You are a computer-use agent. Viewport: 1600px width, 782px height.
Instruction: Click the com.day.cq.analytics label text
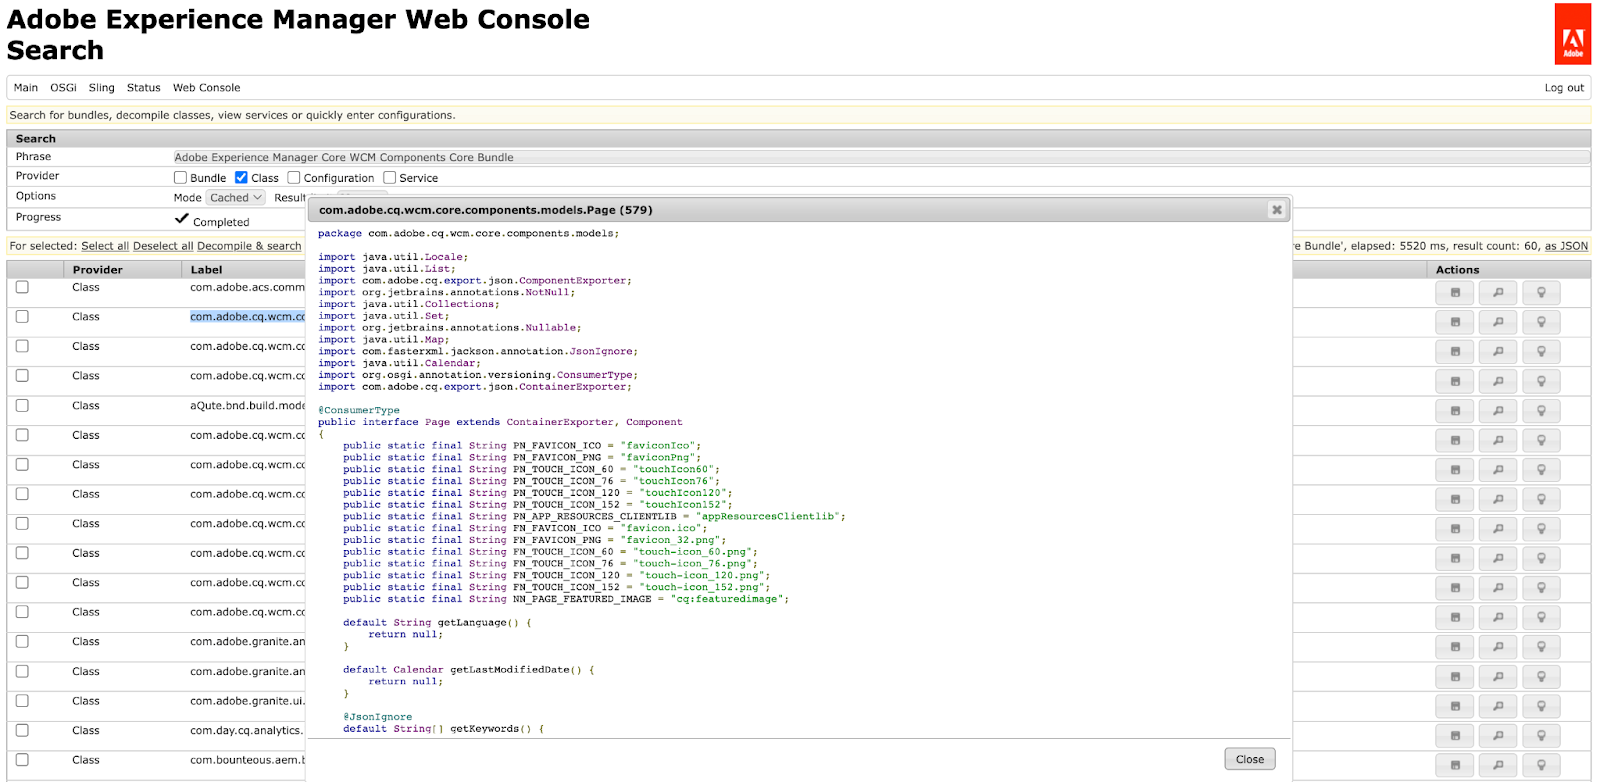[246, 731]
